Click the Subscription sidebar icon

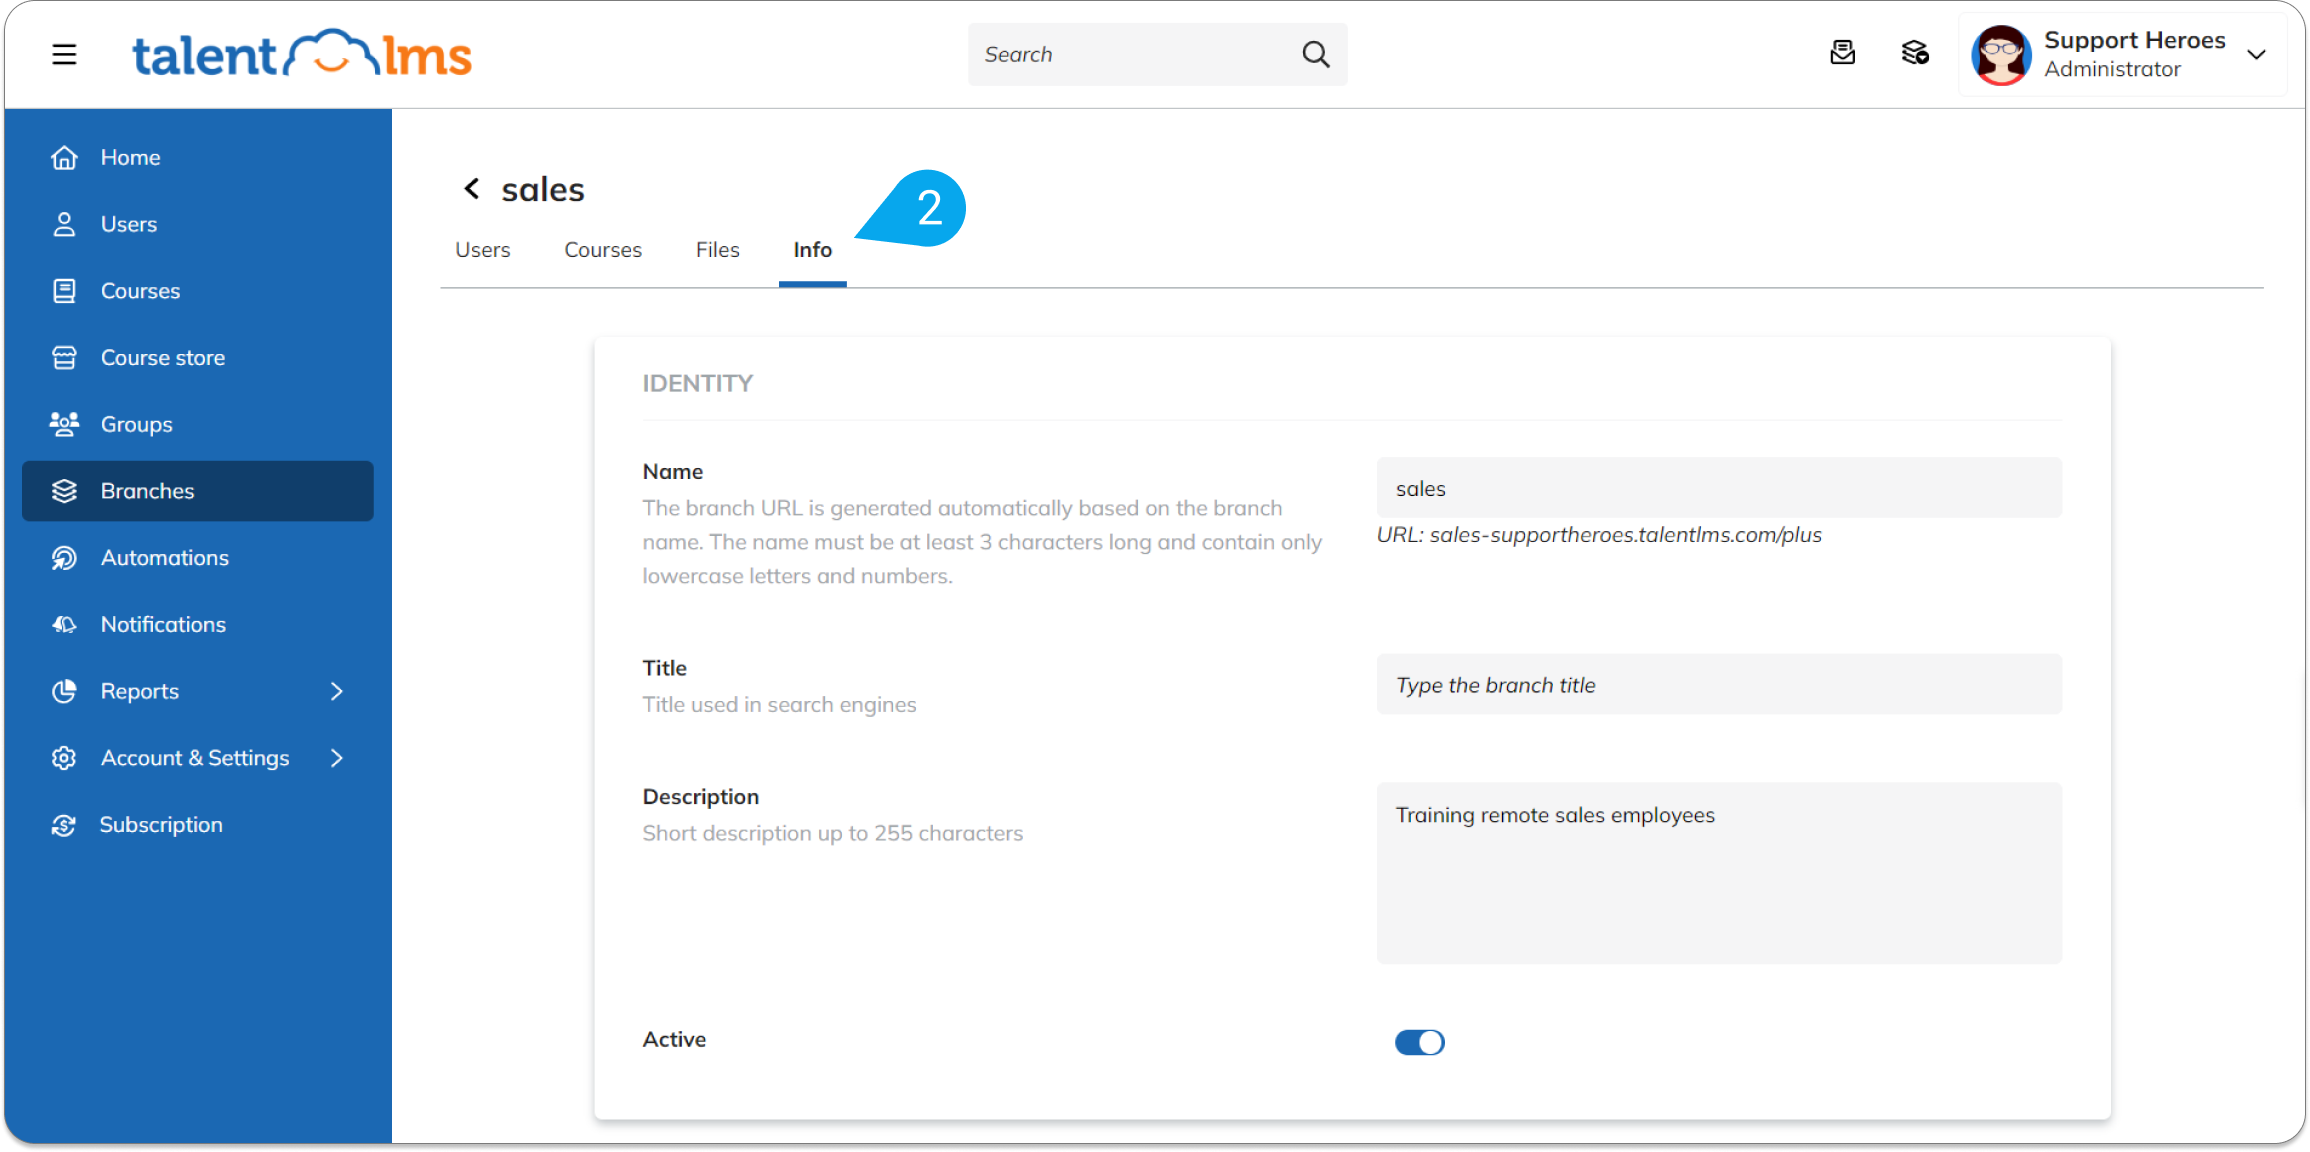coord(64,825)
